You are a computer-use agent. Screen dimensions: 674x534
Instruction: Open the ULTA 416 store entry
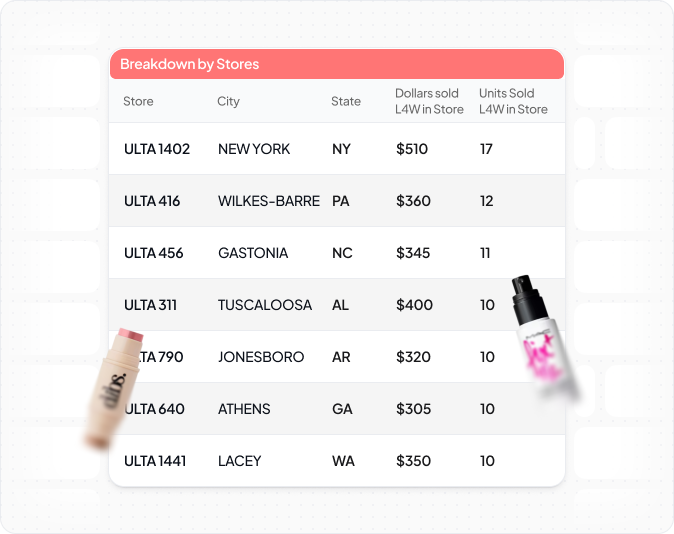pos(152,201)
